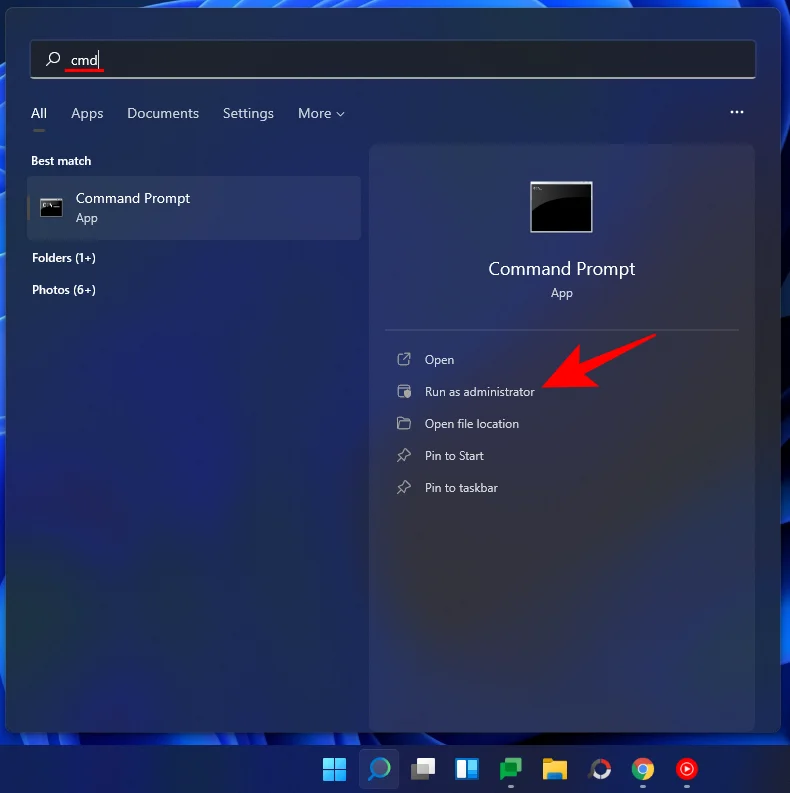Click the search magnifier icon in search box
Viewport: 790px width, 793px height.
click(53, 59)
